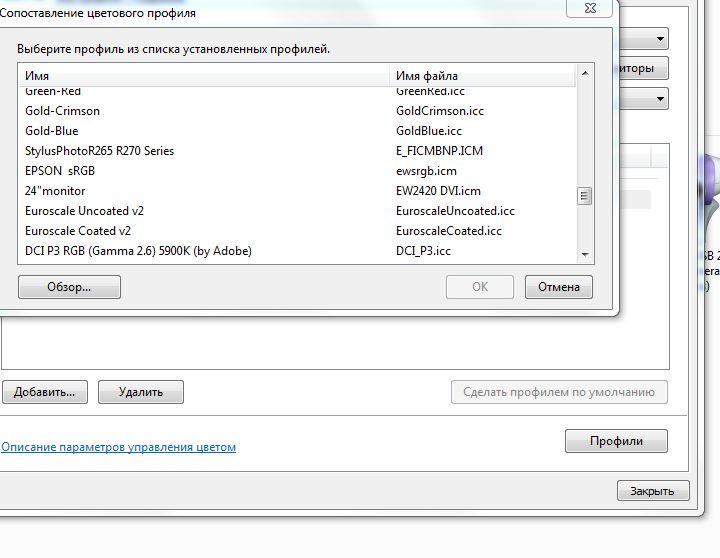Select the EPSON sRGB profile
The image size is (720, 558).
pyautogui.click(x=296, y=171)
